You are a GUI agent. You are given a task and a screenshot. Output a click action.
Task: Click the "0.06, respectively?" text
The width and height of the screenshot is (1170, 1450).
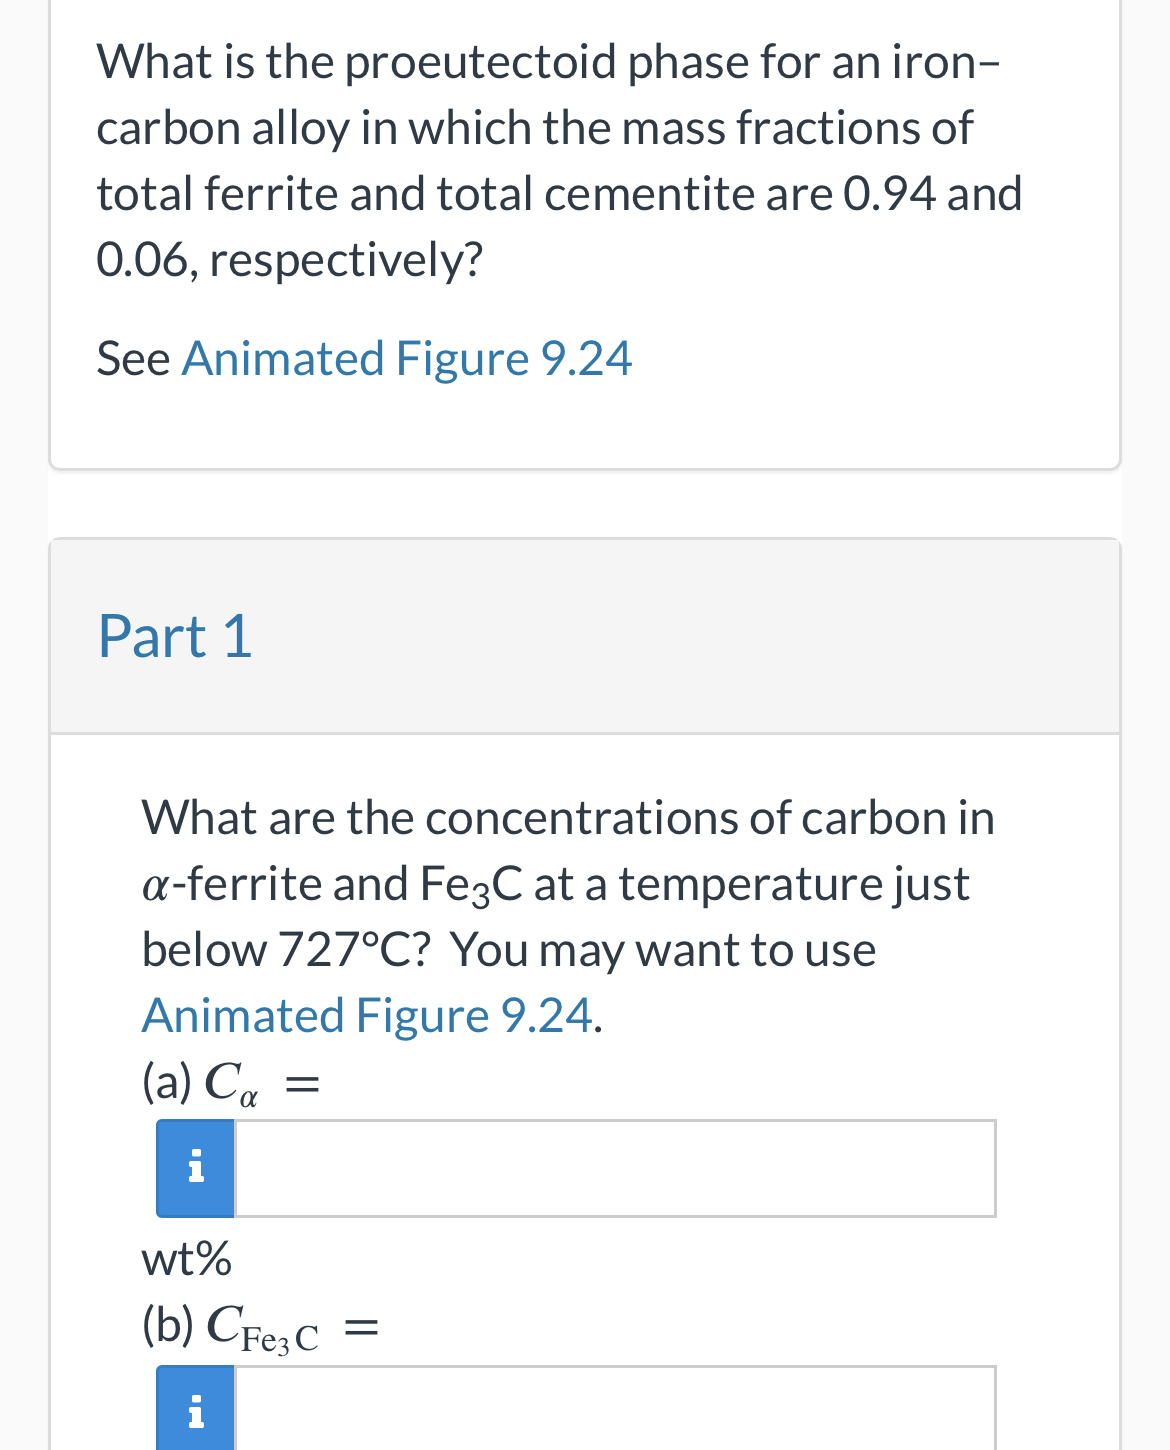point(289,259)
